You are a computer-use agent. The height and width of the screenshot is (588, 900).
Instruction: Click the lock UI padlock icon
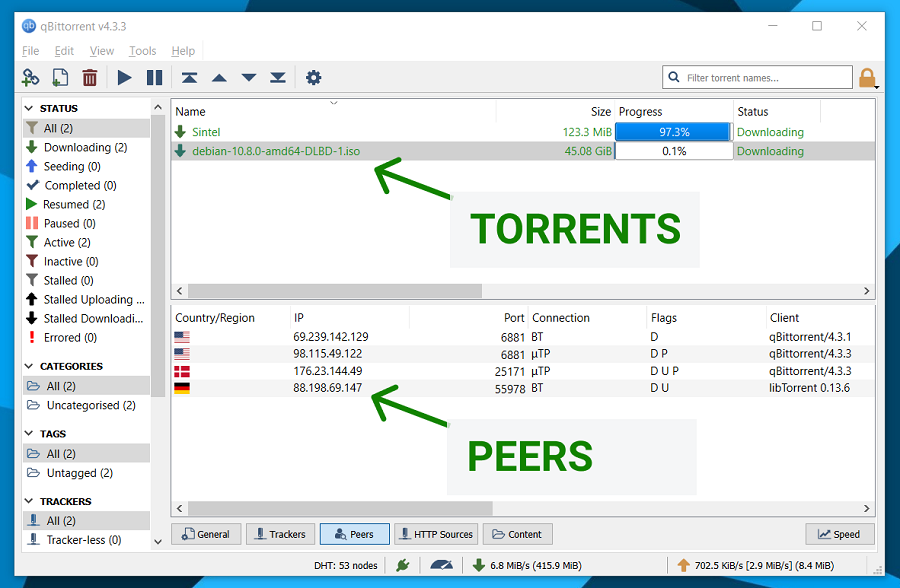(x=867, y=78)
